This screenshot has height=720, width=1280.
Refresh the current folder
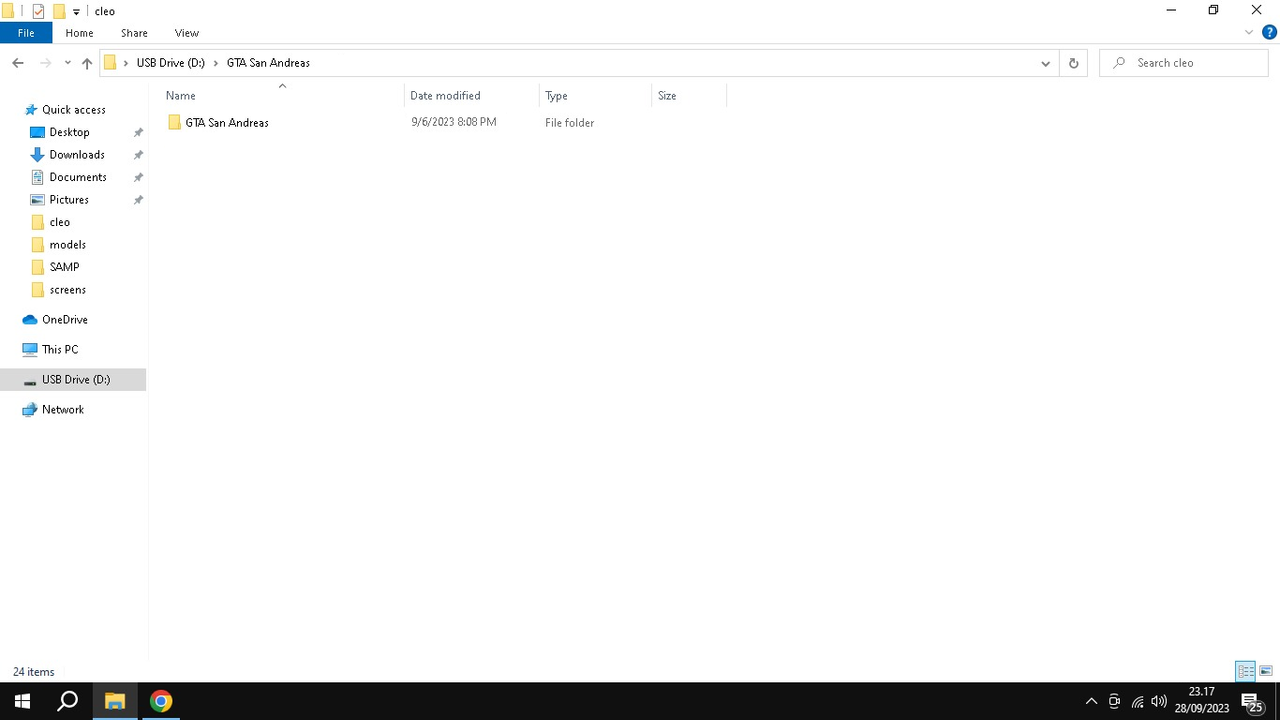(1073, 63)
